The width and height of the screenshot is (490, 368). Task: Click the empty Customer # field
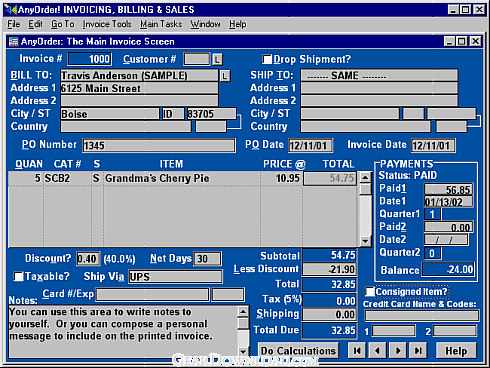[x=197, y=59]
